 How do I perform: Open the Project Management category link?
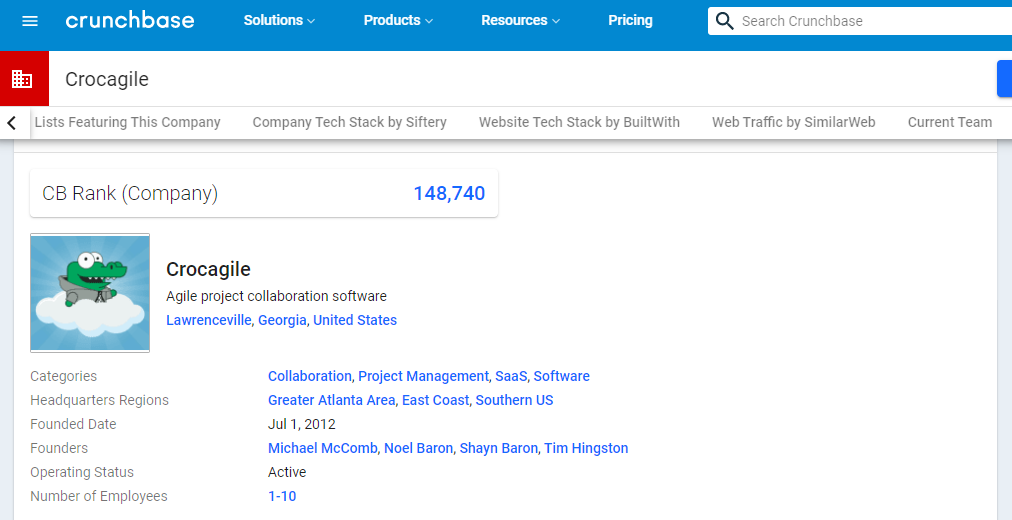423,376
